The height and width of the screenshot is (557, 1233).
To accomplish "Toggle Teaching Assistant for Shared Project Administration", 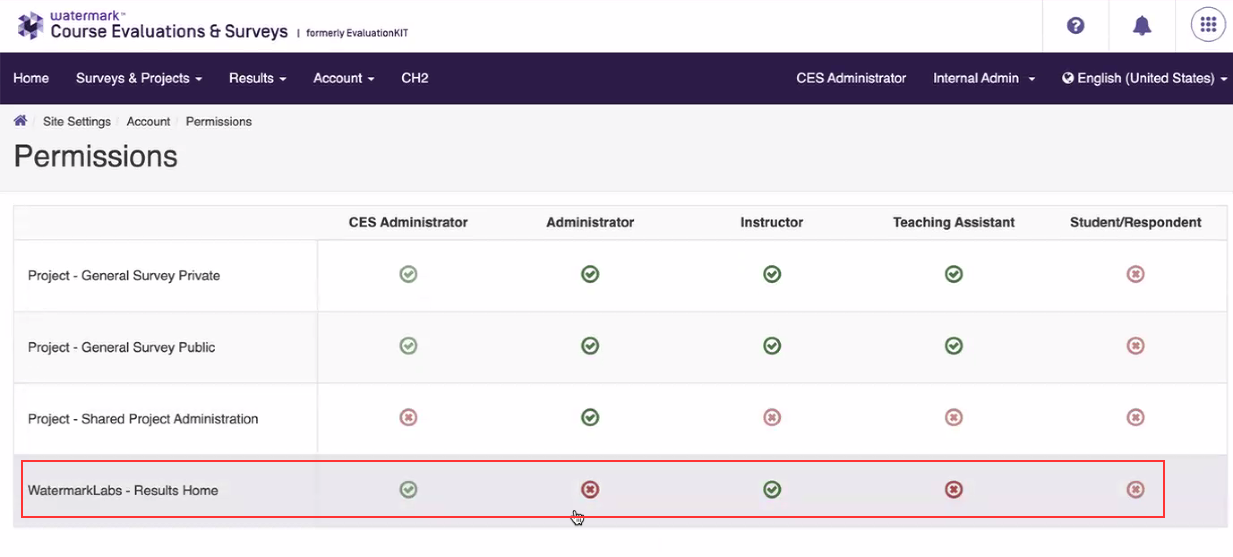I will coord(954,418).
